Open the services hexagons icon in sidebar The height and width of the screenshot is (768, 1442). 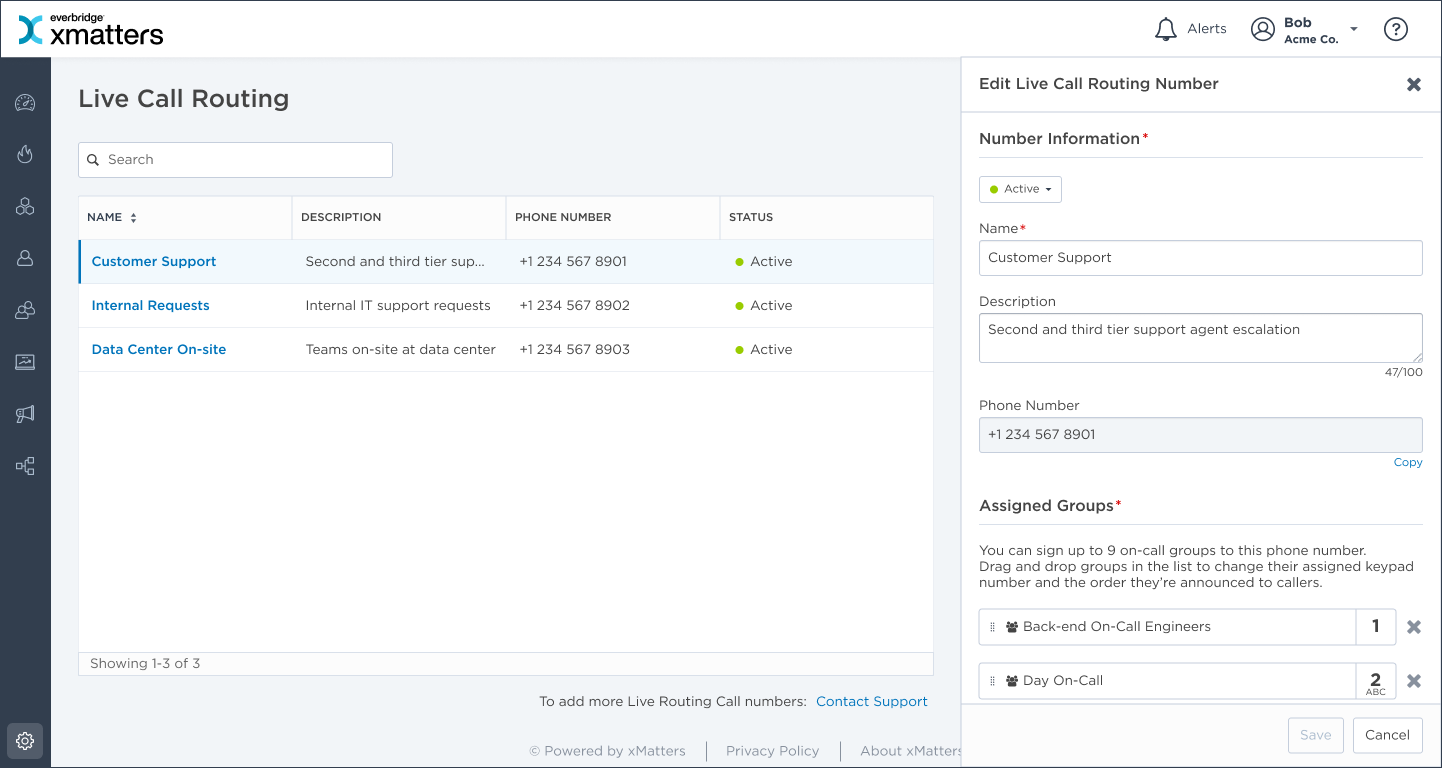tap(25, 206)
